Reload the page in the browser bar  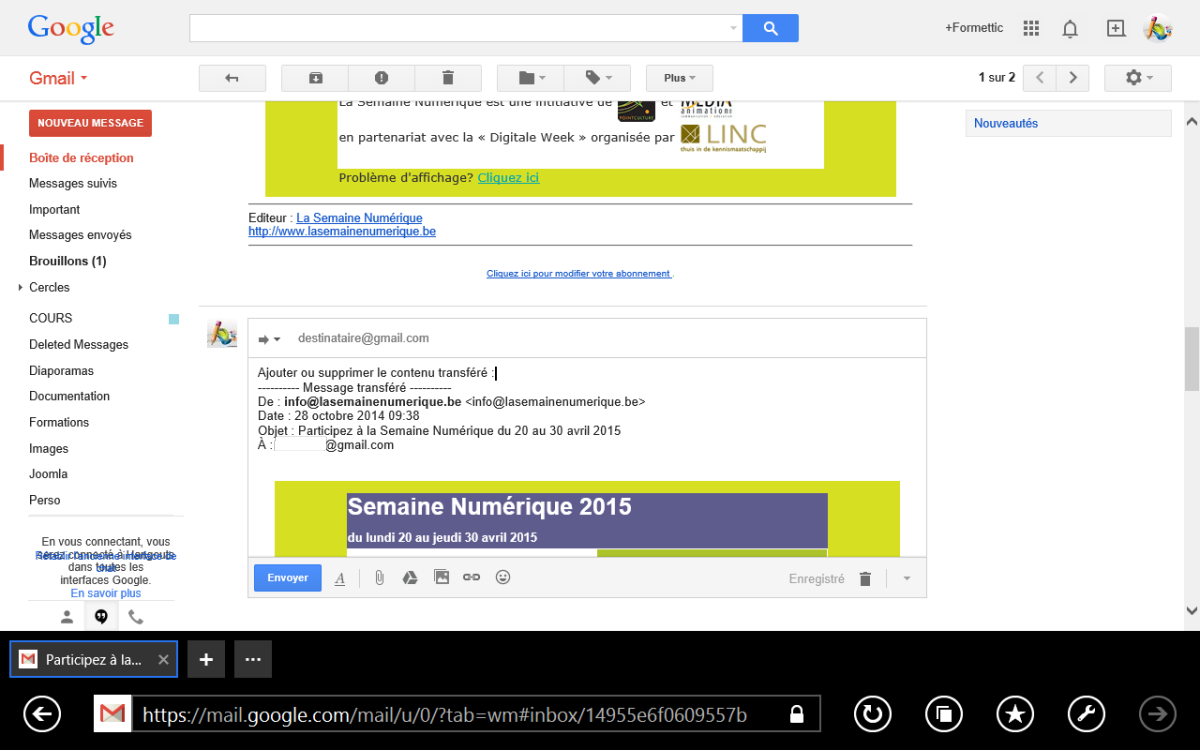(873, 714)
